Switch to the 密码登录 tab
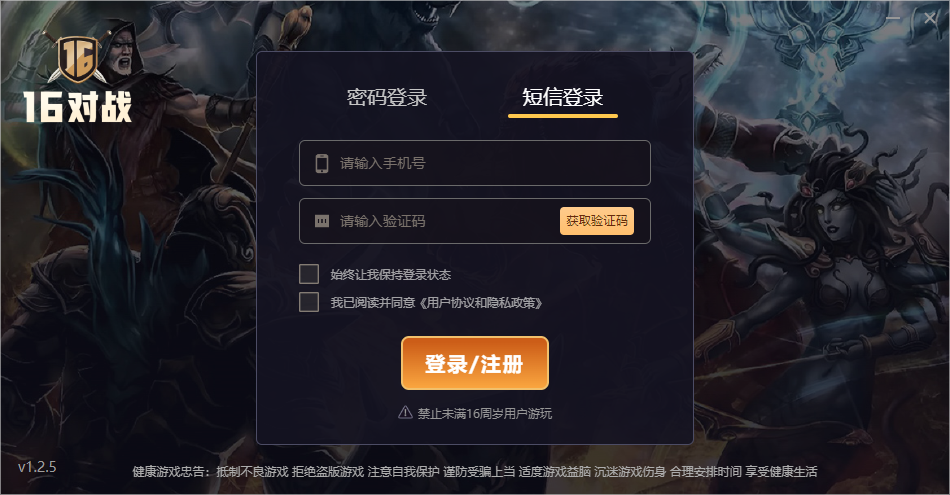Image resolution: width=950 pixels, height=495 pixels. click(387, 97)
